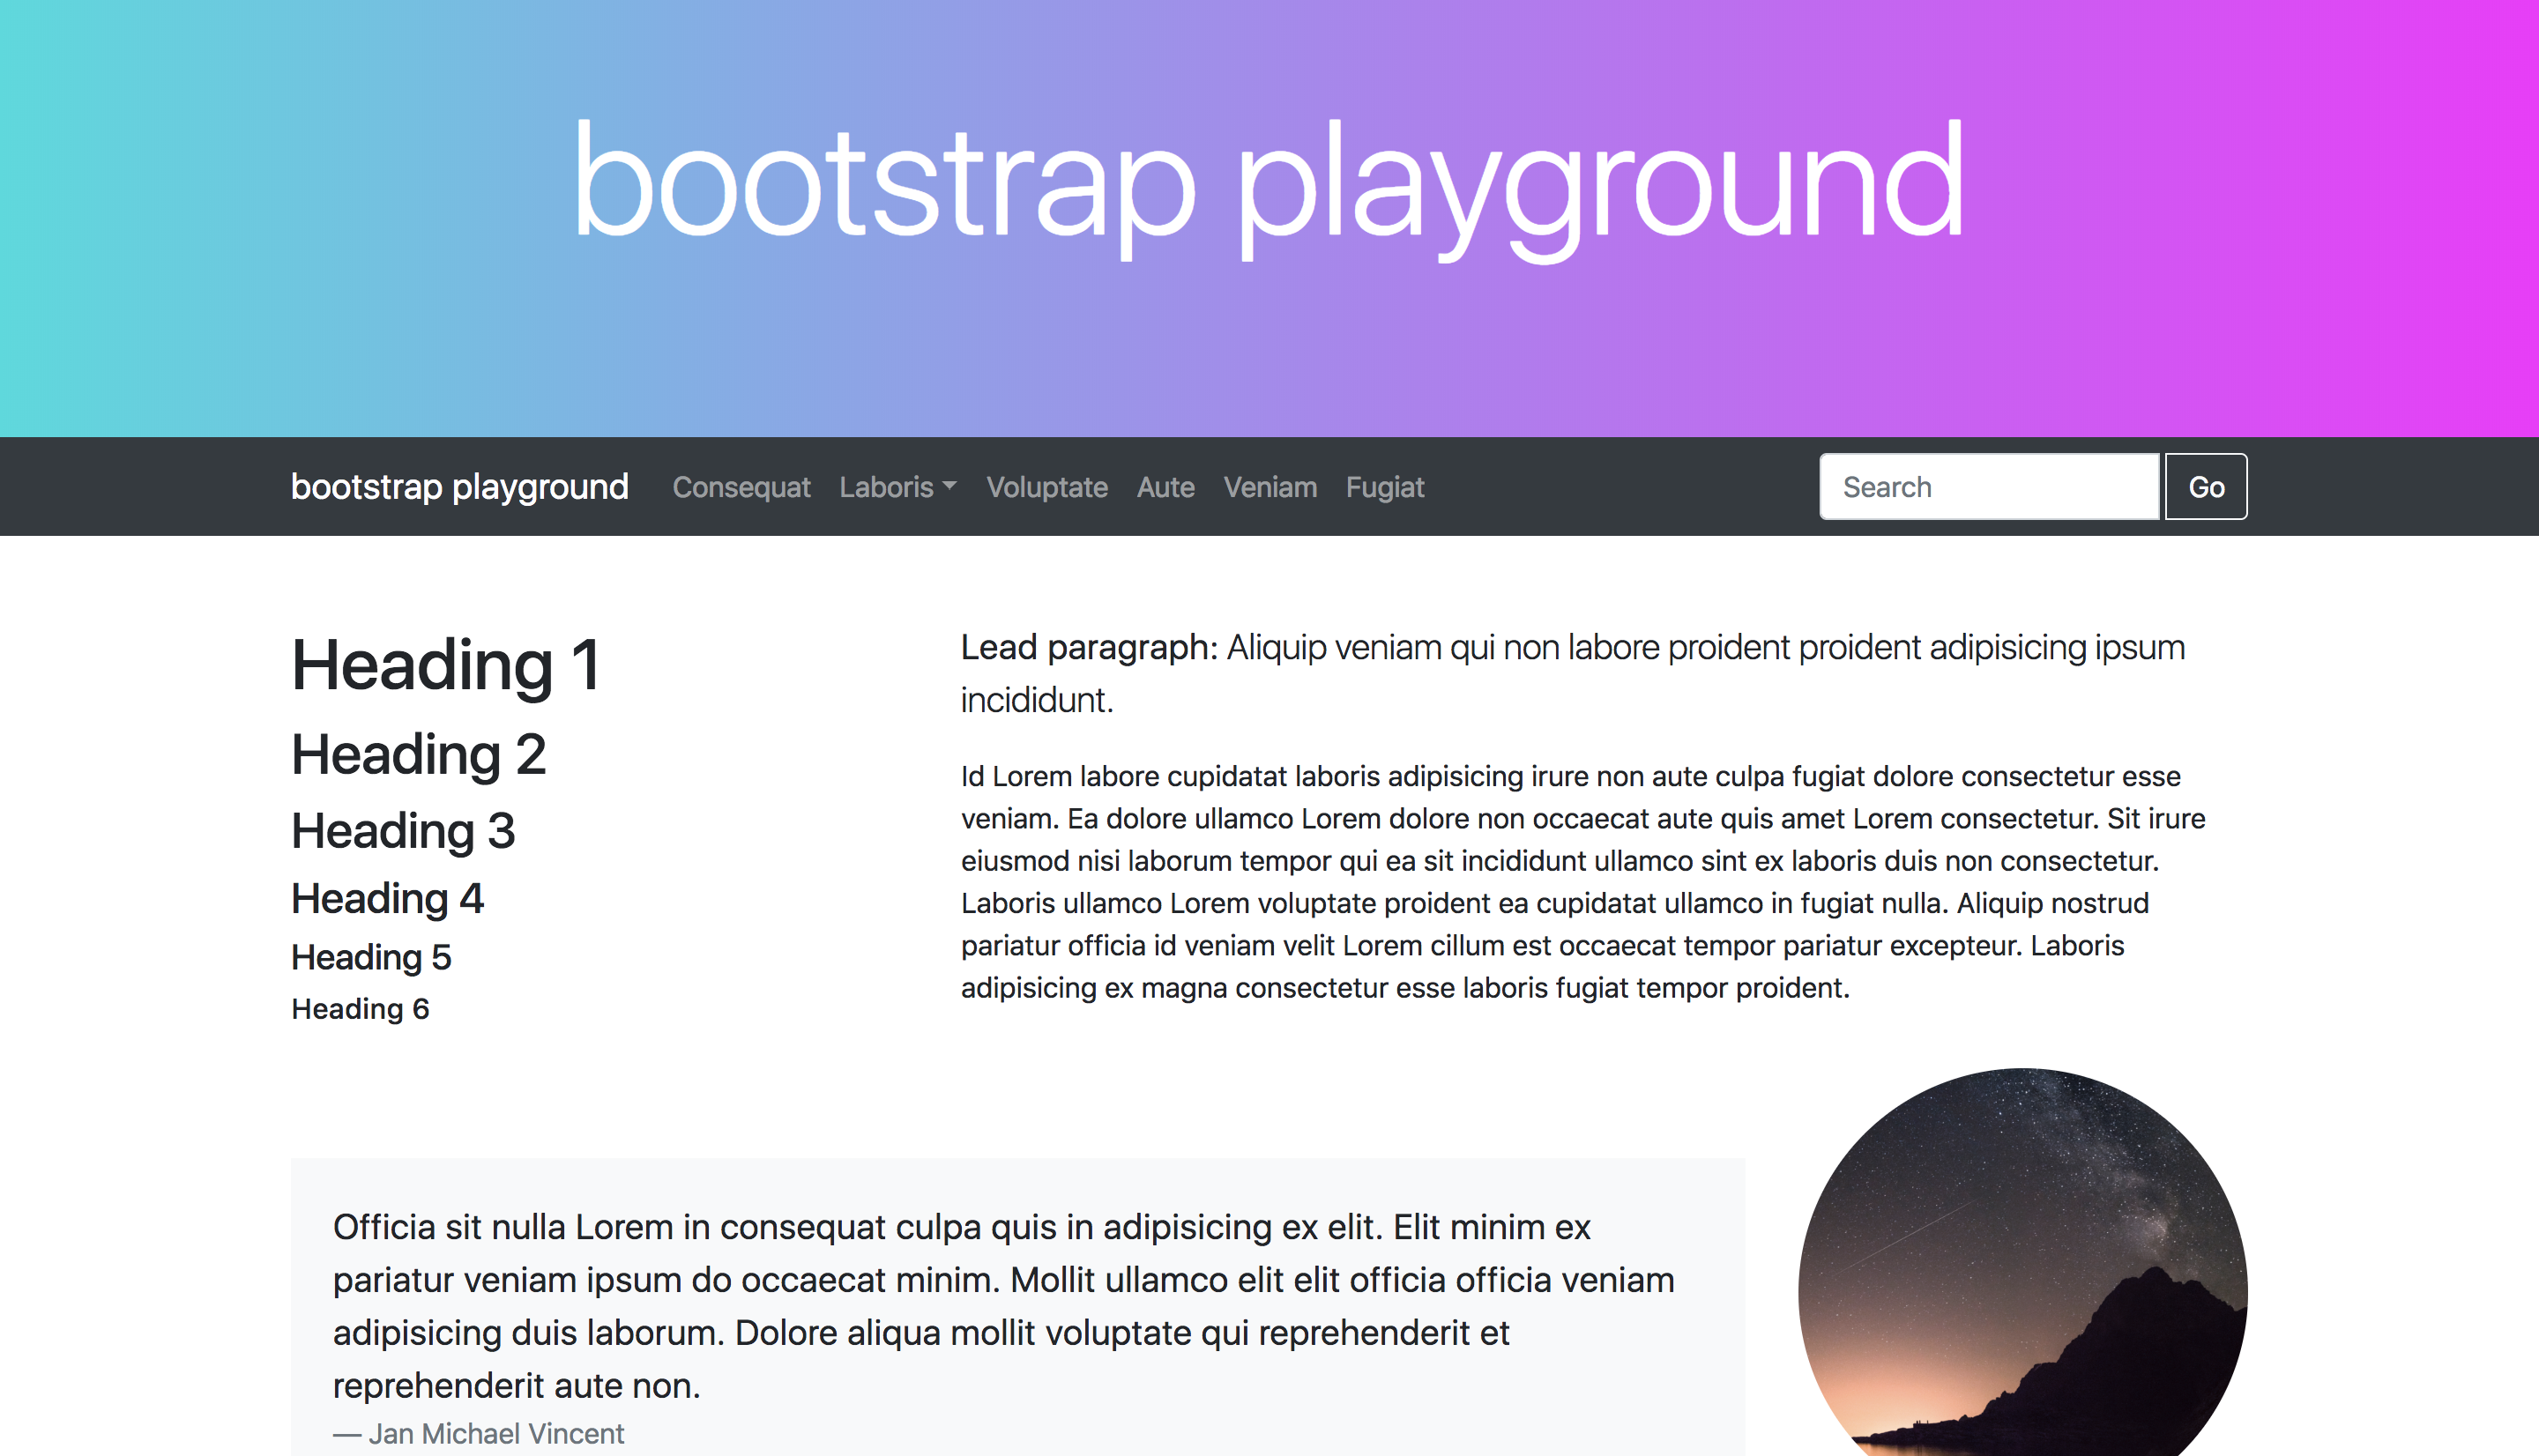Click the caret arrow beside Laboris
This screenshot has height=1456, width=2539.
point(950,486)
